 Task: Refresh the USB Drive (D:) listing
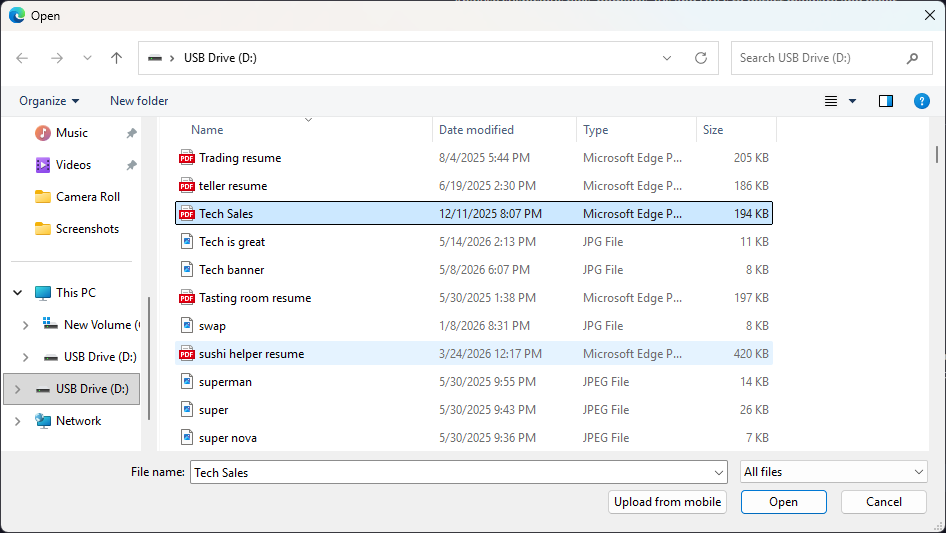click(x=700, y=58)
